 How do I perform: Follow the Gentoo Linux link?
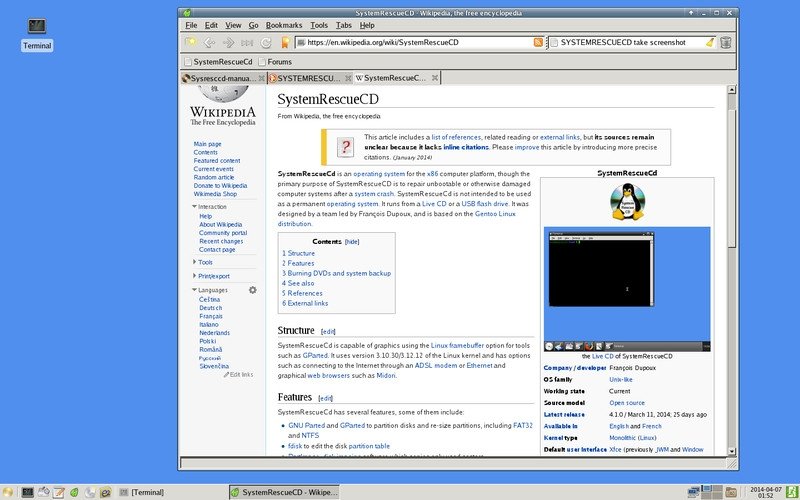point(495,214)
